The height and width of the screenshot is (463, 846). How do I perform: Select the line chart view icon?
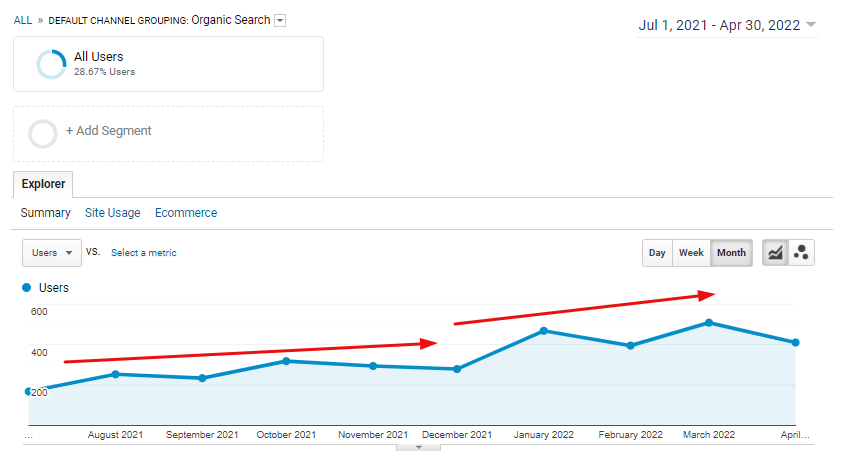click(x=775, y=253)
